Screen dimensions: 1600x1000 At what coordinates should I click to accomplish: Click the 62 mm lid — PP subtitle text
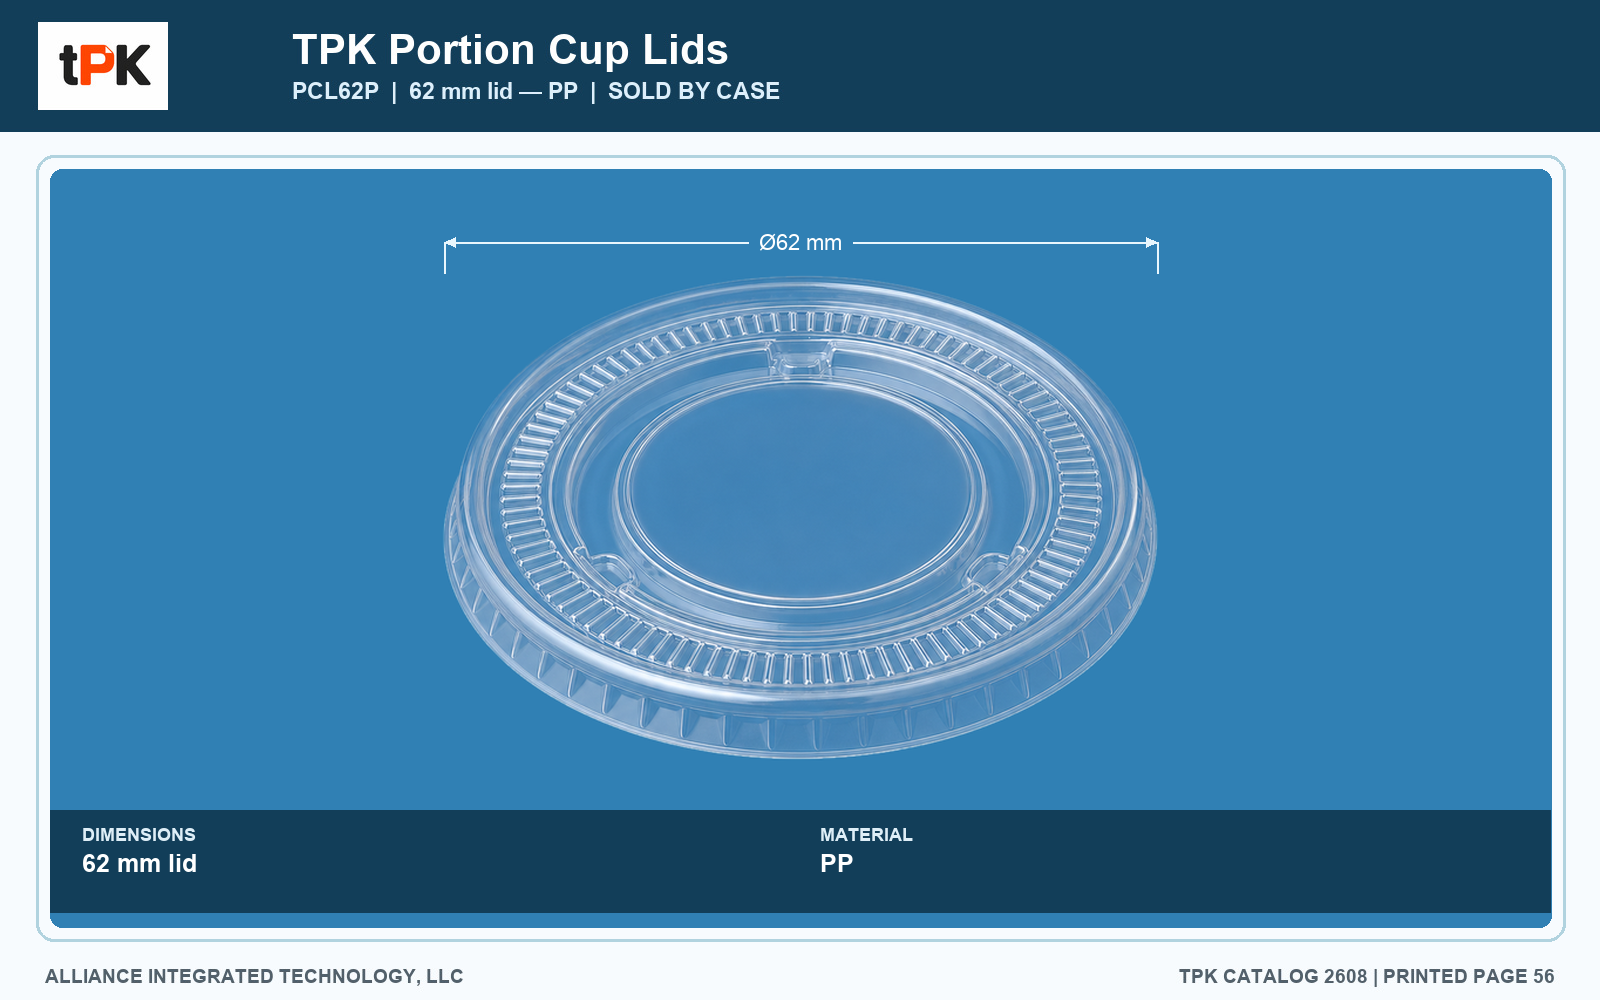coord(493,91)
